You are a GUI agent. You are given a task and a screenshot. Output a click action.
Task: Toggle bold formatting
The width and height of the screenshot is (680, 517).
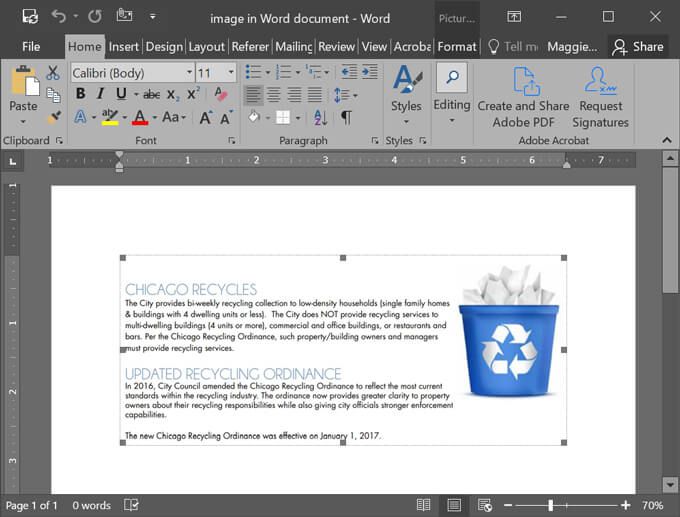(x=80, y=94)
